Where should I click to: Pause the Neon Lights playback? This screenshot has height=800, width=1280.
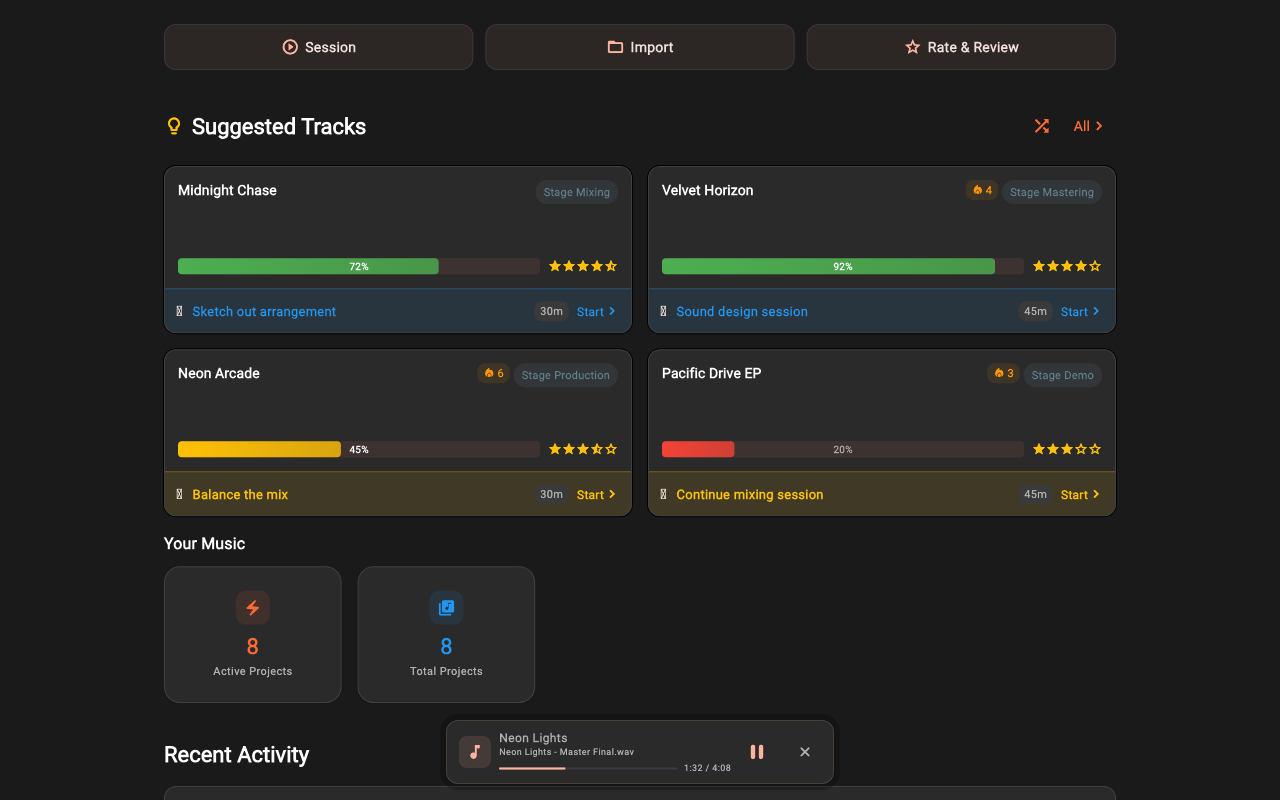757,751
